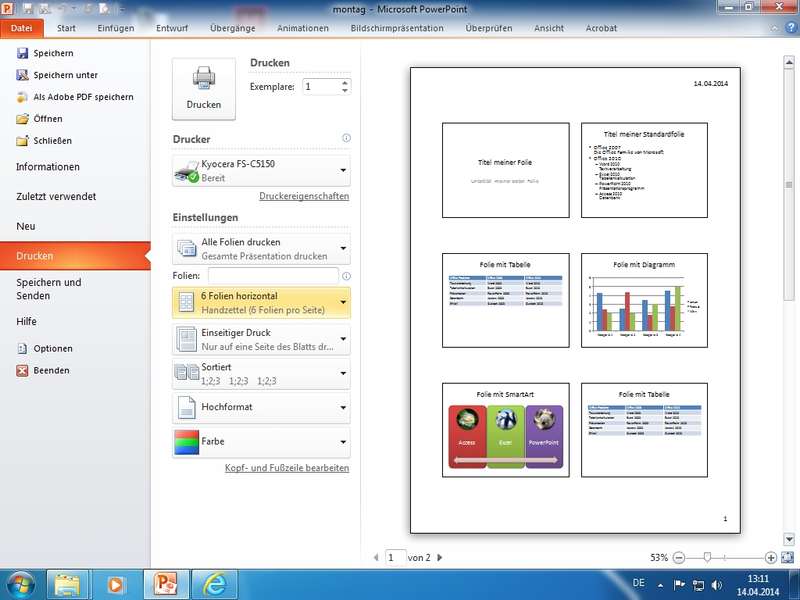The height and width of the screenshot is (600, 800).
Task: Click the zoom out minus button
Action: (679, 557)
